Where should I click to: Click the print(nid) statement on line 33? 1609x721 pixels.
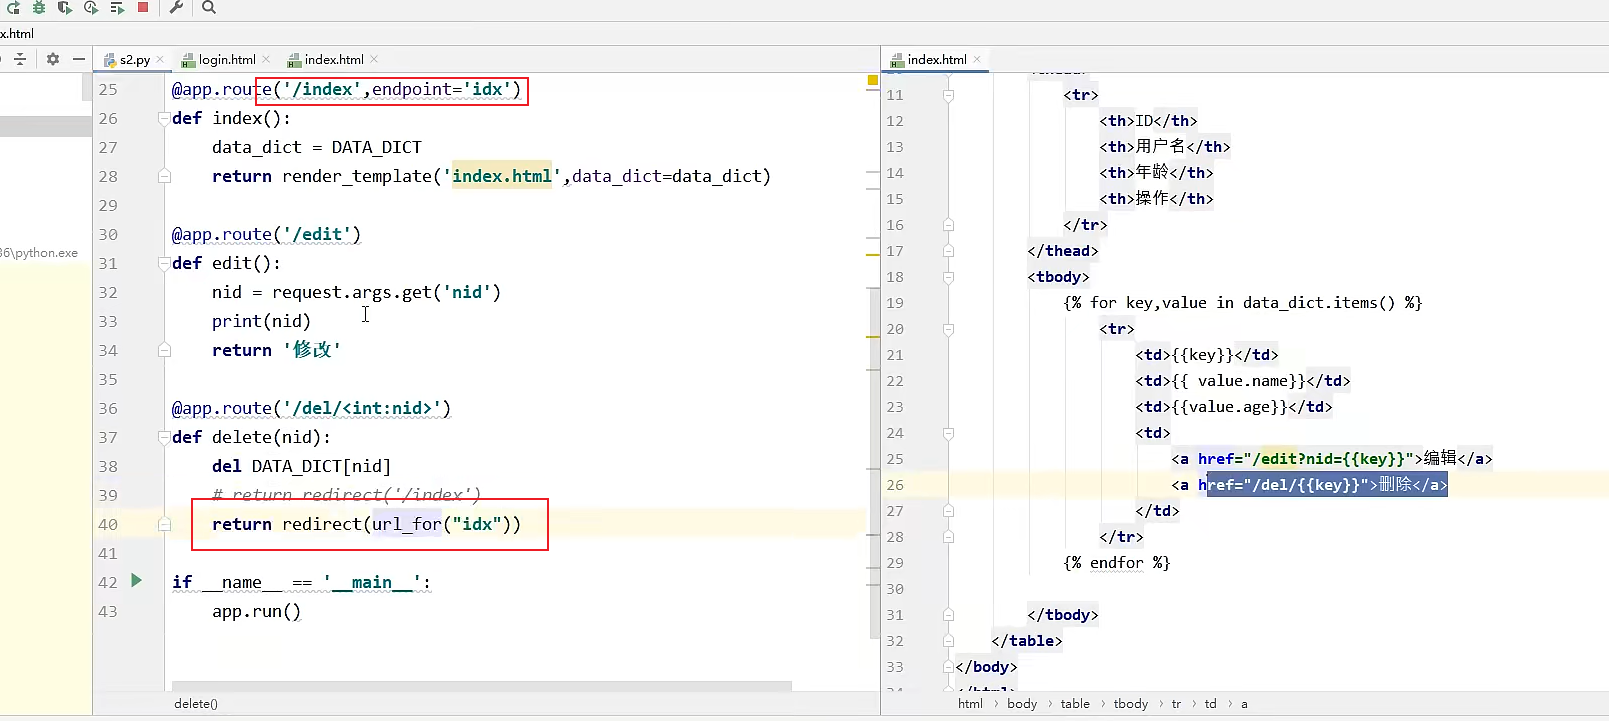coord(261,321)
